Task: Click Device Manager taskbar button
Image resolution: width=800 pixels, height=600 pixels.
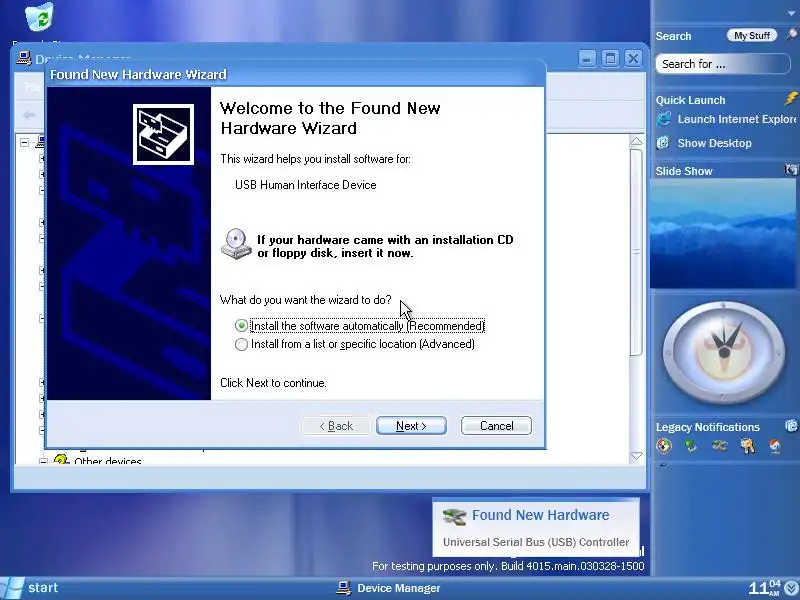Action: tap(388, 588)
